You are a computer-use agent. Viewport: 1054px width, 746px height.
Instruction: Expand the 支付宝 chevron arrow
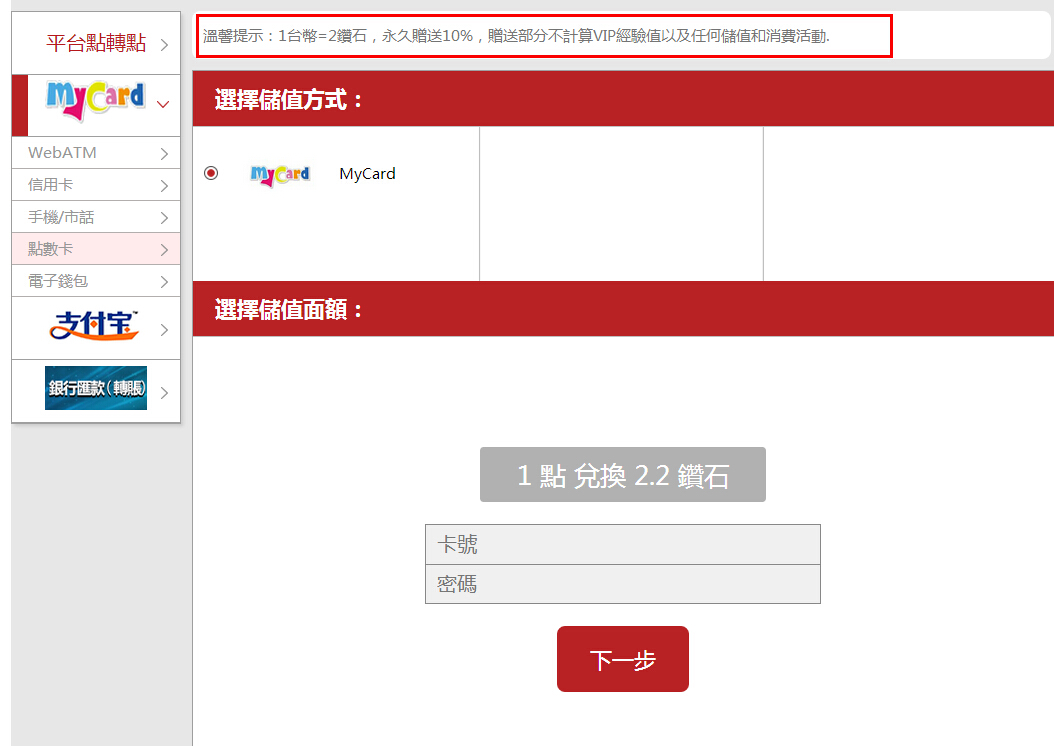tap(164, 330)
